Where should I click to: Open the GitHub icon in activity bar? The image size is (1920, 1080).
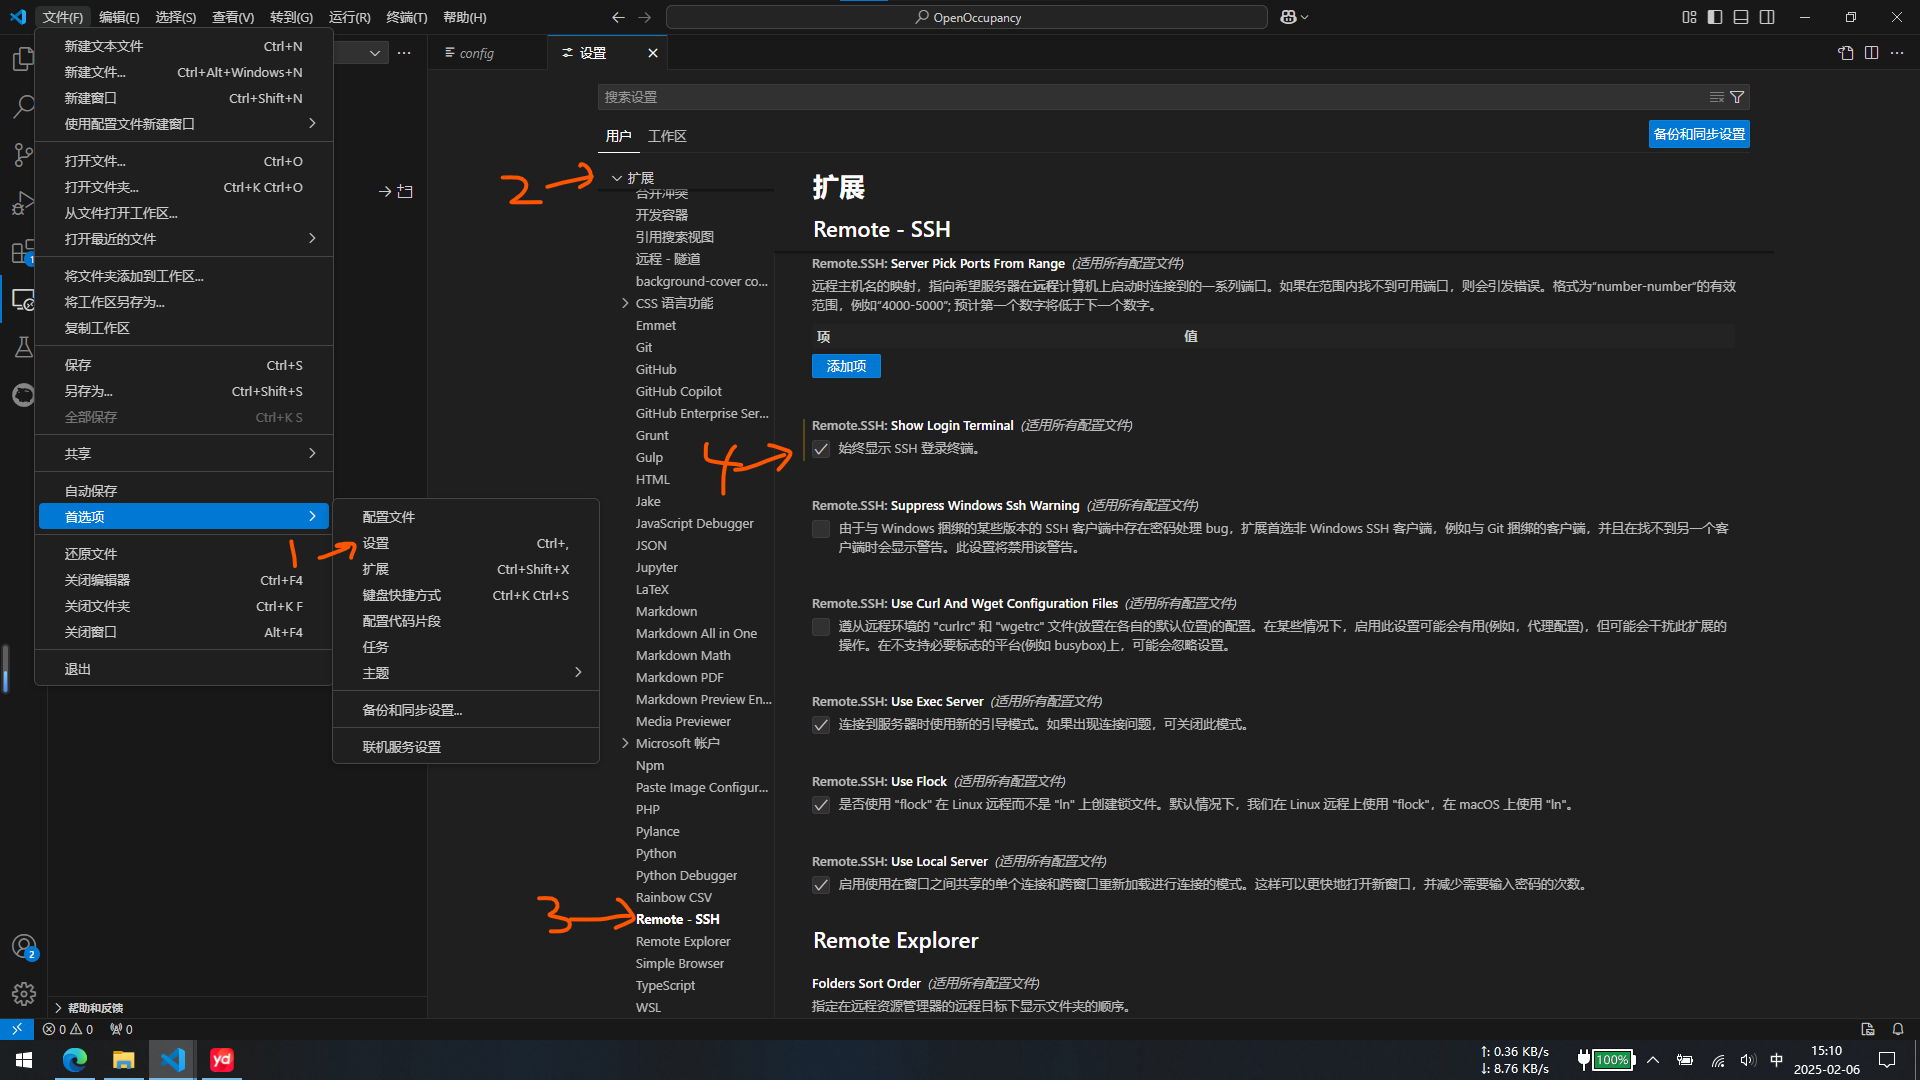(23, 395)
